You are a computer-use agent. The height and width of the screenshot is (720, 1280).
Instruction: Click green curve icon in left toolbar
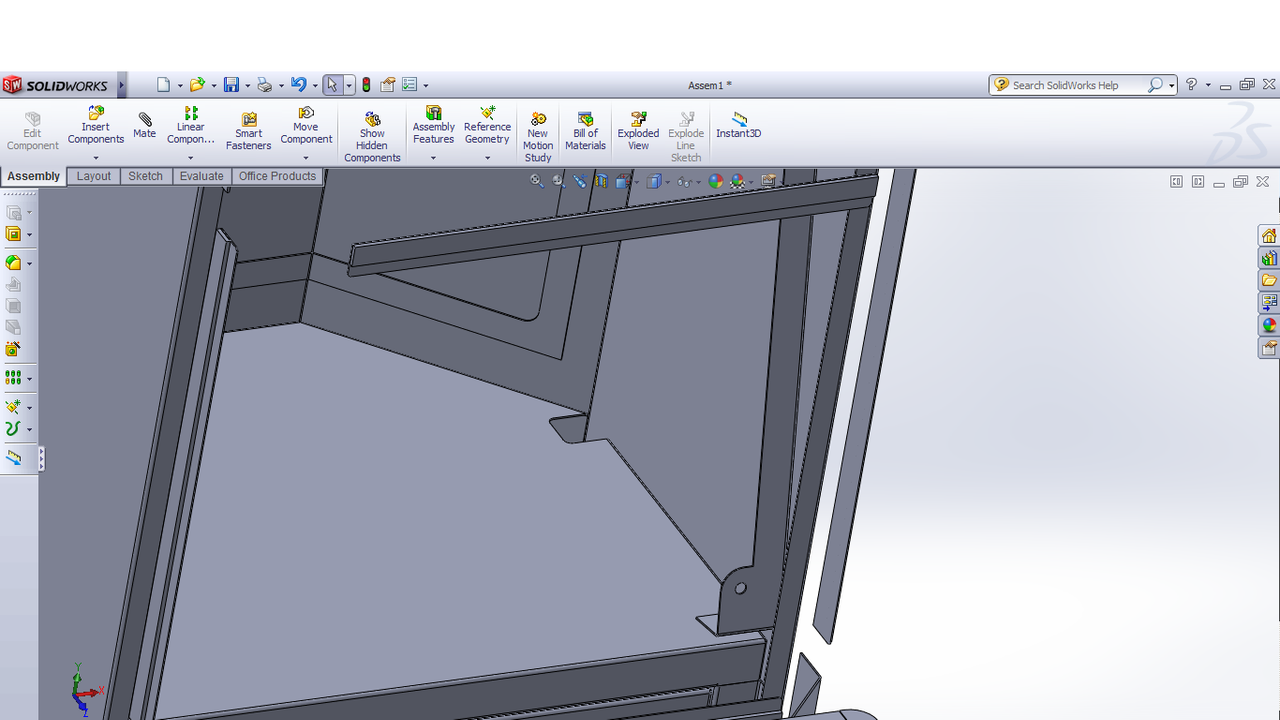pos(13,429)
